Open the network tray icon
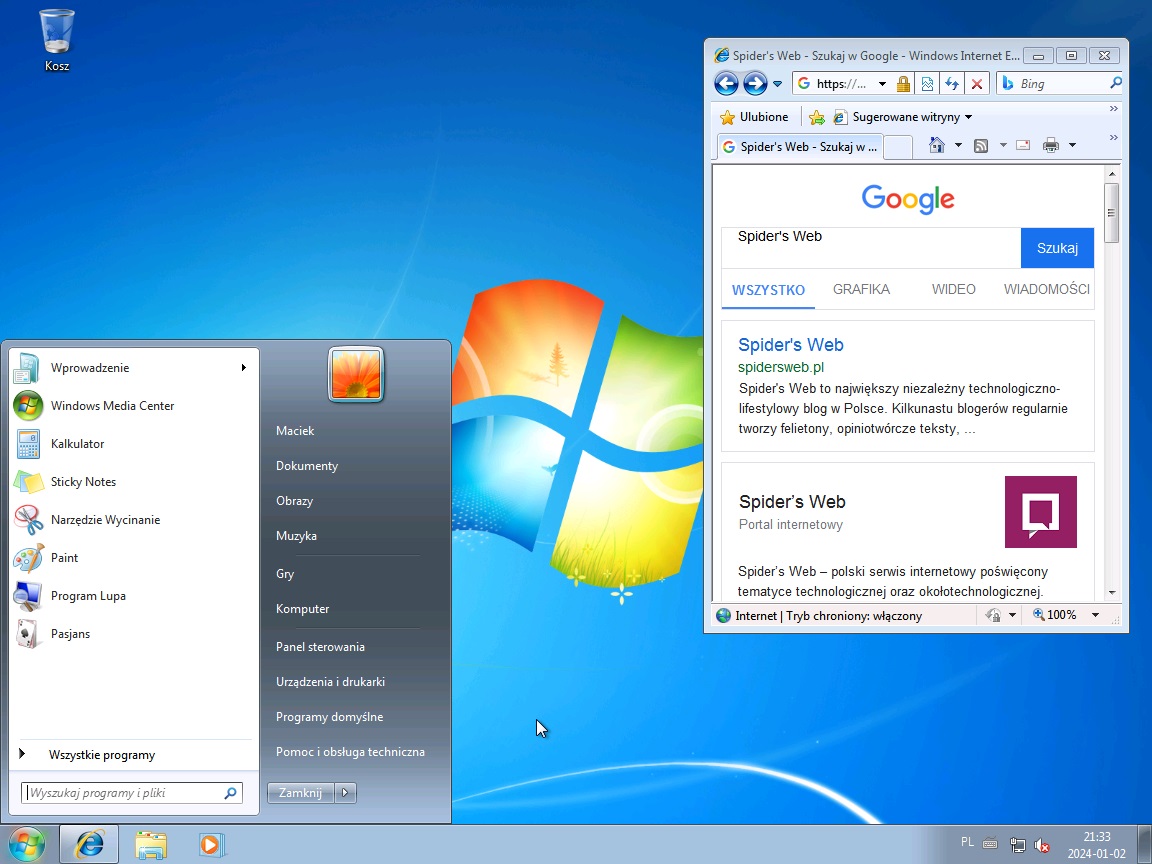The width and height of the screenshot is (1152, 864). click(x=1018, y=845)
